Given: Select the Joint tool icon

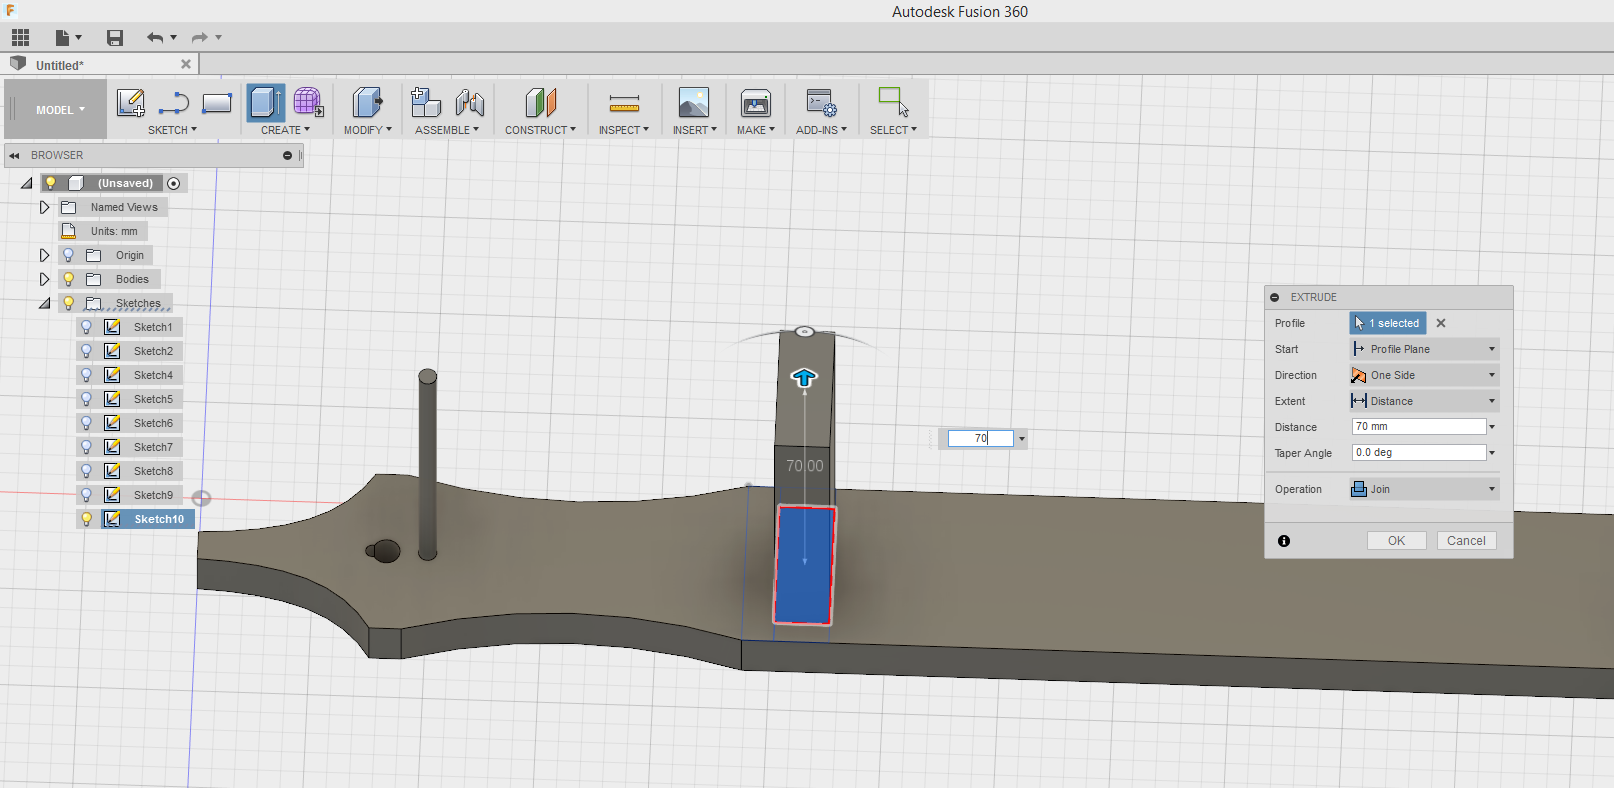Looking at the screenshot, I should pos(469,103).
